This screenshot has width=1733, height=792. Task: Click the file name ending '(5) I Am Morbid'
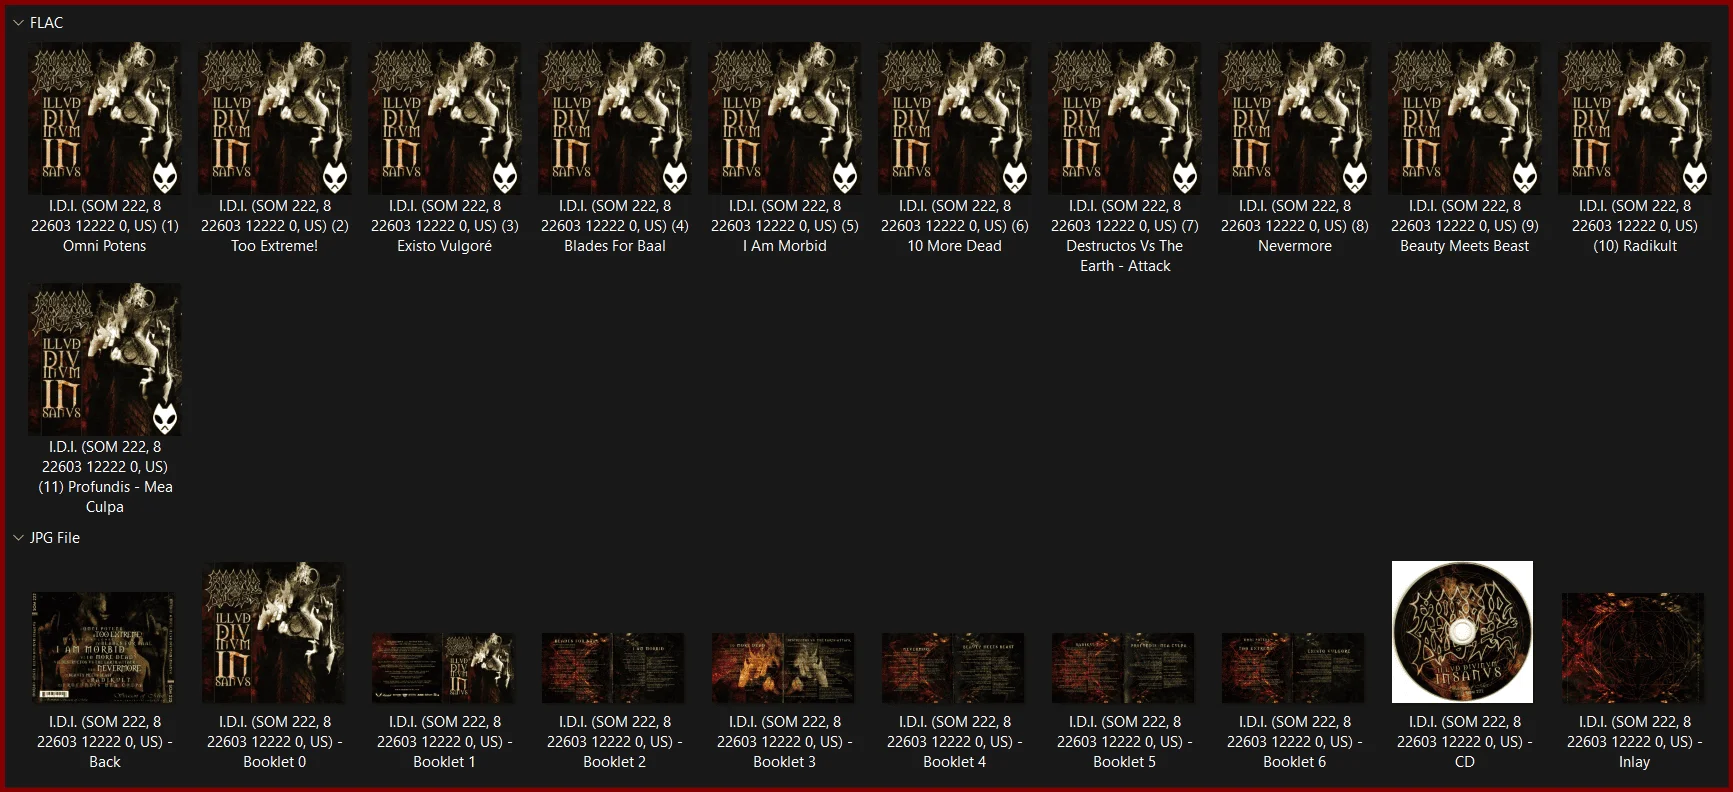(785, 226)
